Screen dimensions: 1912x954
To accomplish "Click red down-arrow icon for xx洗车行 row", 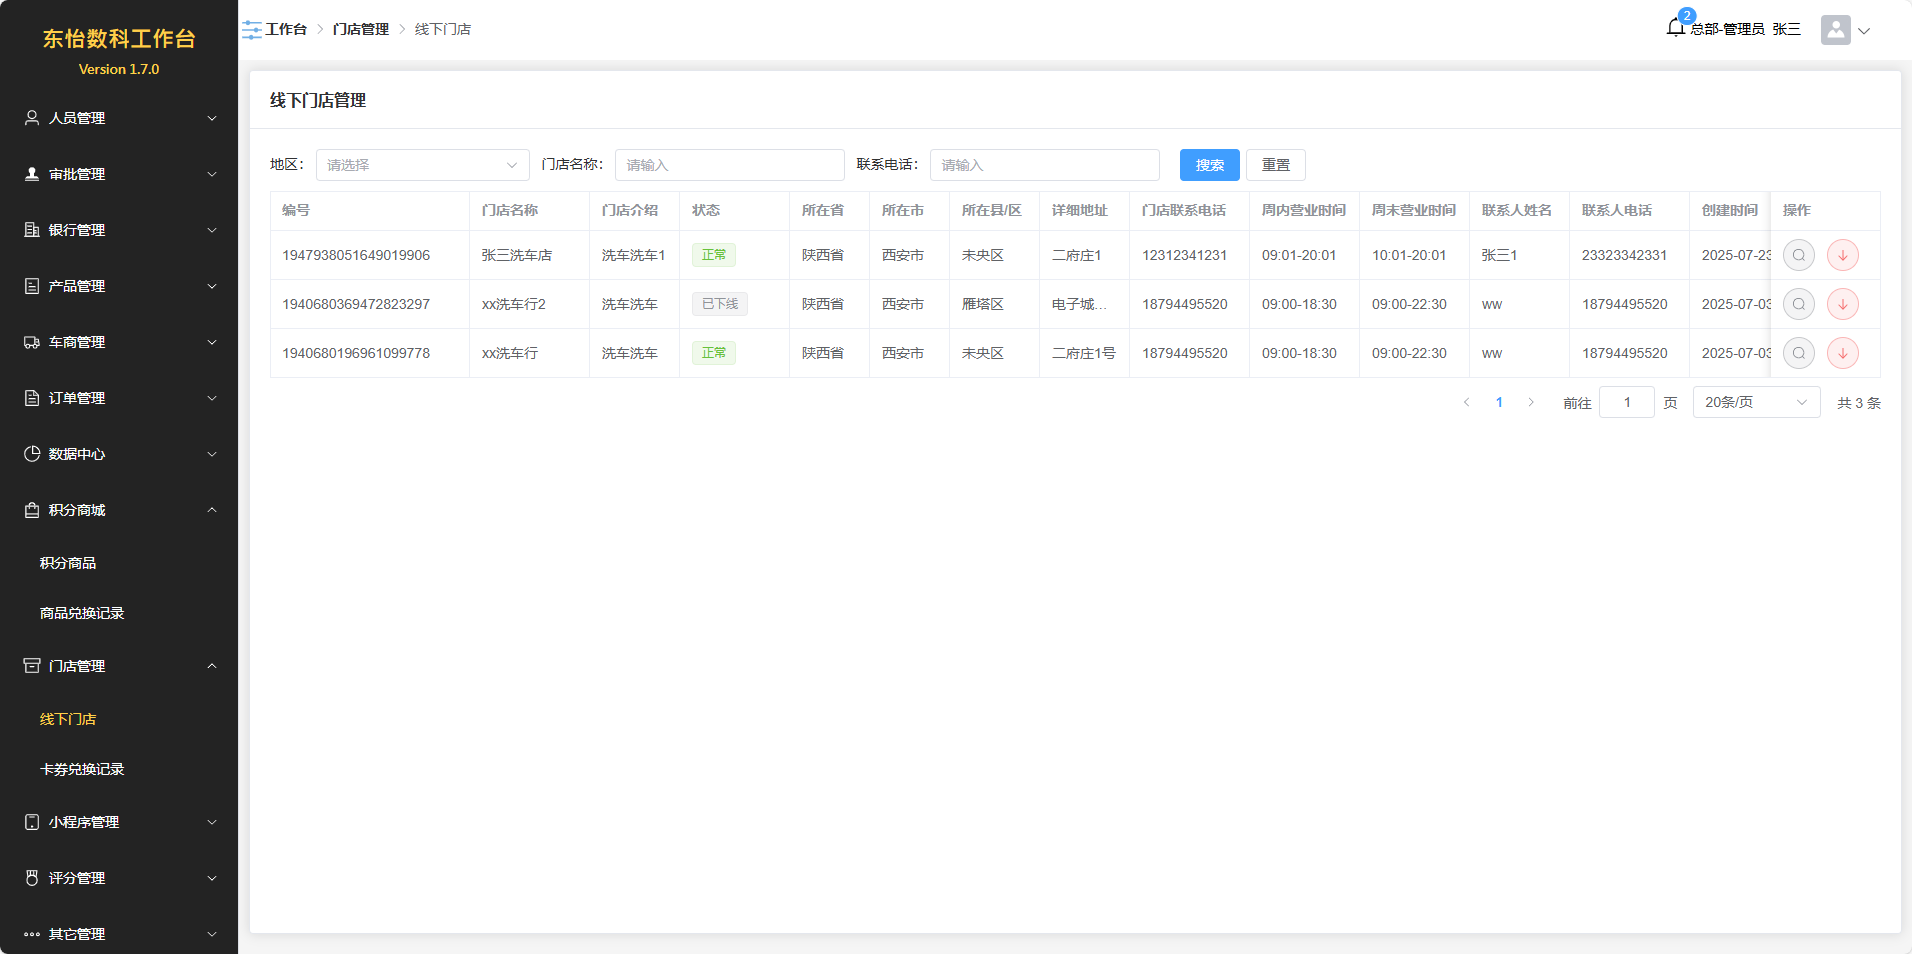I will pos(1842,353).
